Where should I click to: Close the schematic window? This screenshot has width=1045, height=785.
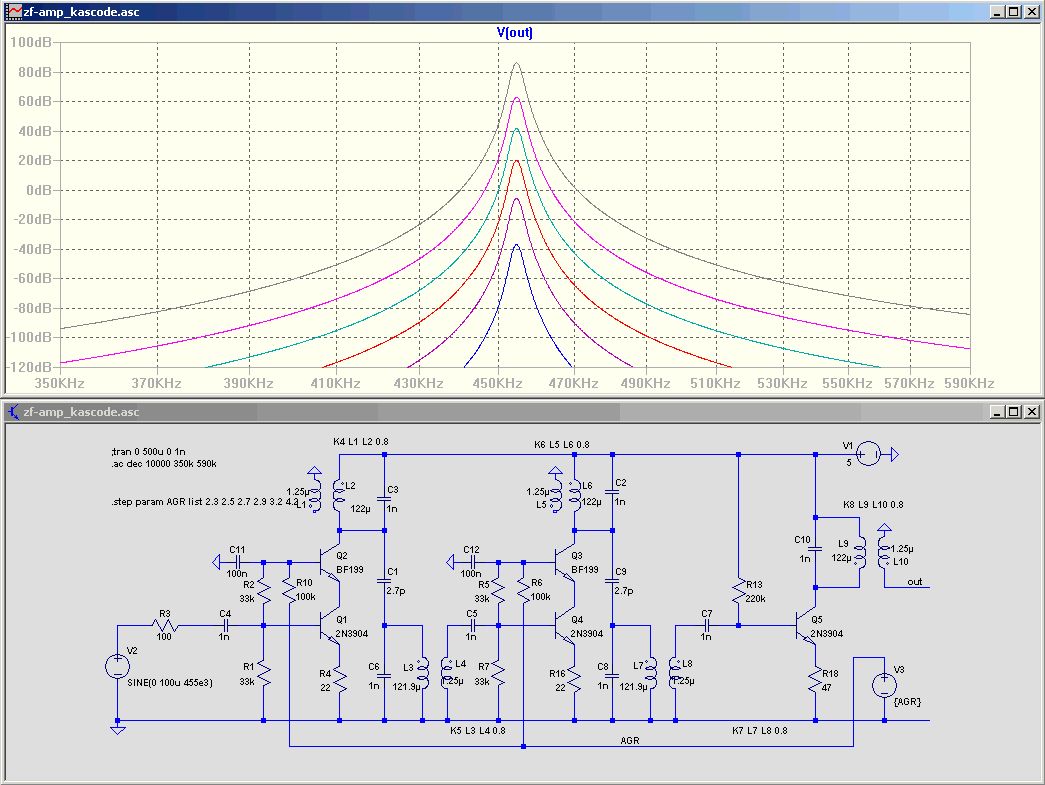[x=1030, y=412]
